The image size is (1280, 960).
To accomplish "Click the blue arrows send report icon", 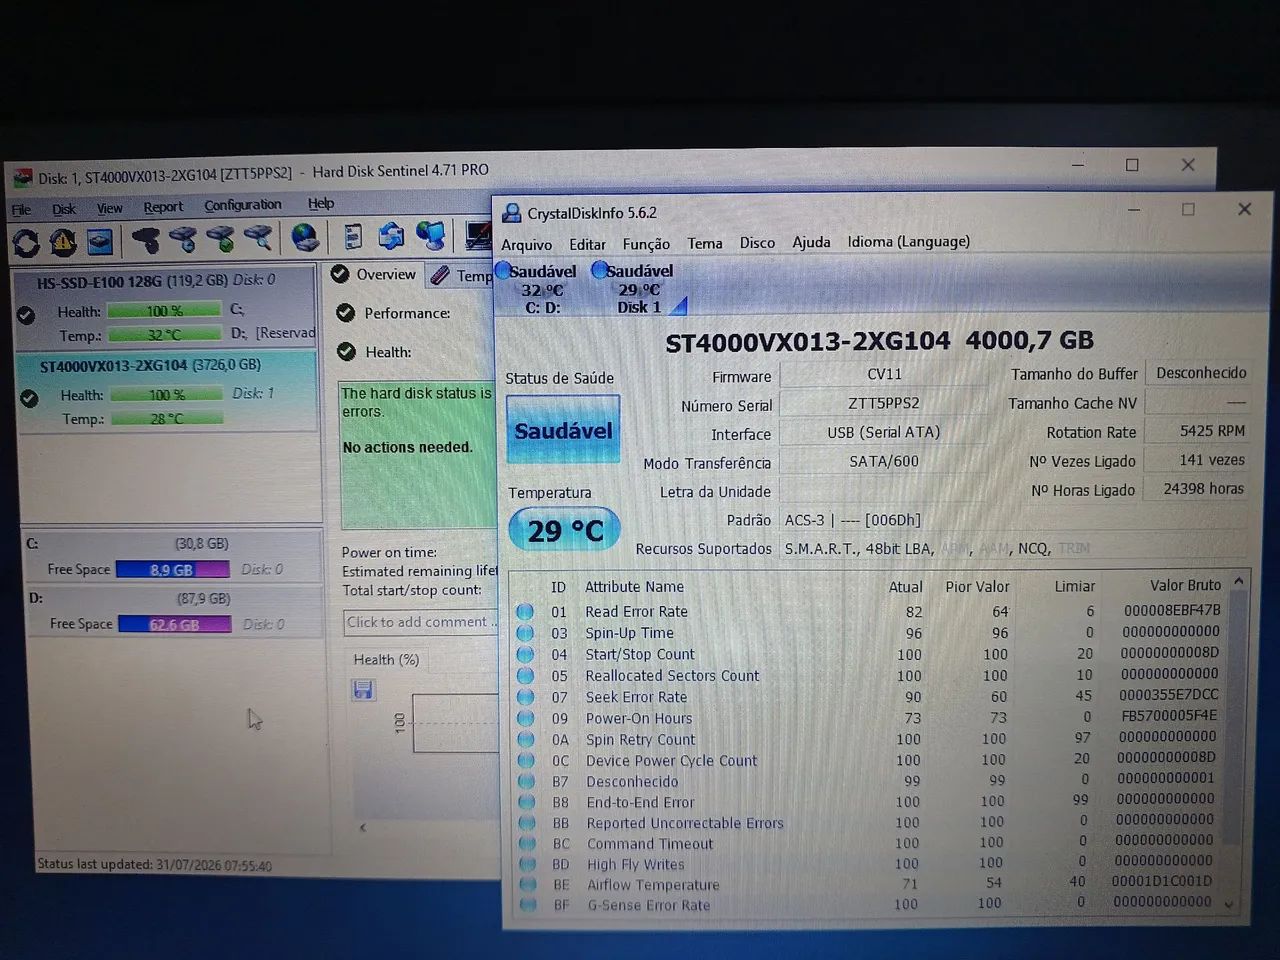I will pos(391,235).
